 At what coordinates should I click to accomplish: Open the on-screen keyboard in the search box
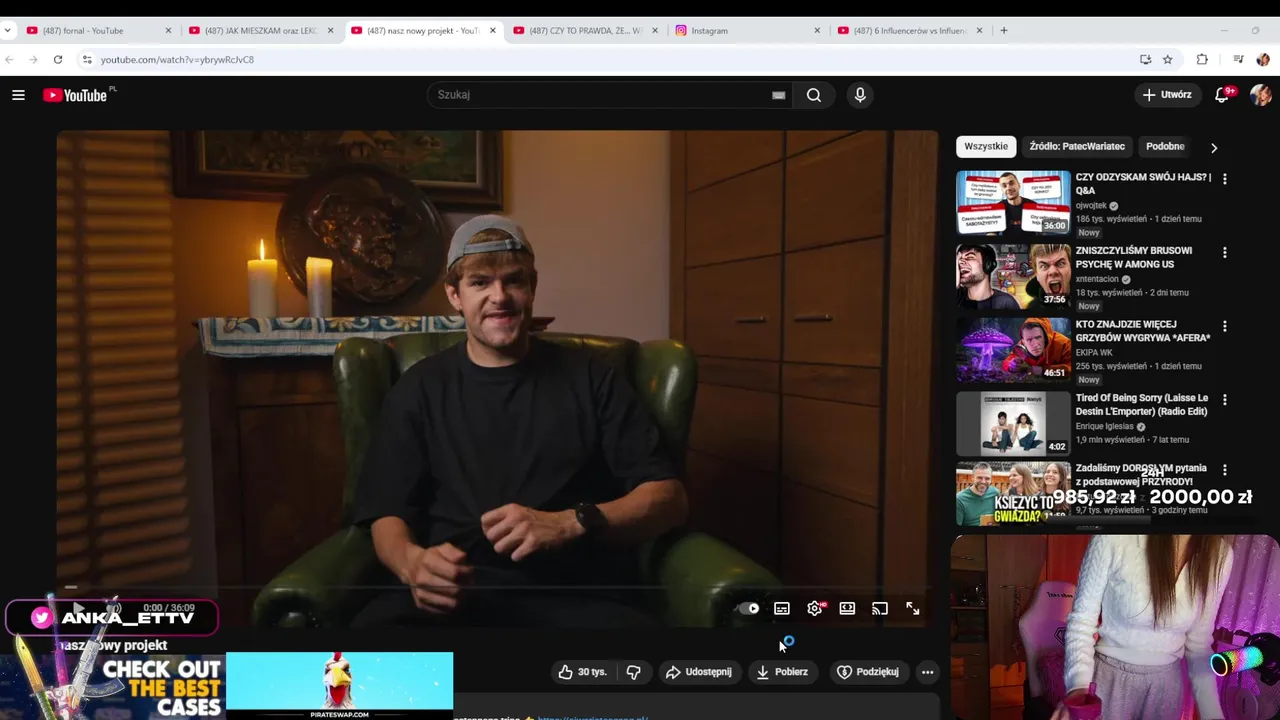778,95
